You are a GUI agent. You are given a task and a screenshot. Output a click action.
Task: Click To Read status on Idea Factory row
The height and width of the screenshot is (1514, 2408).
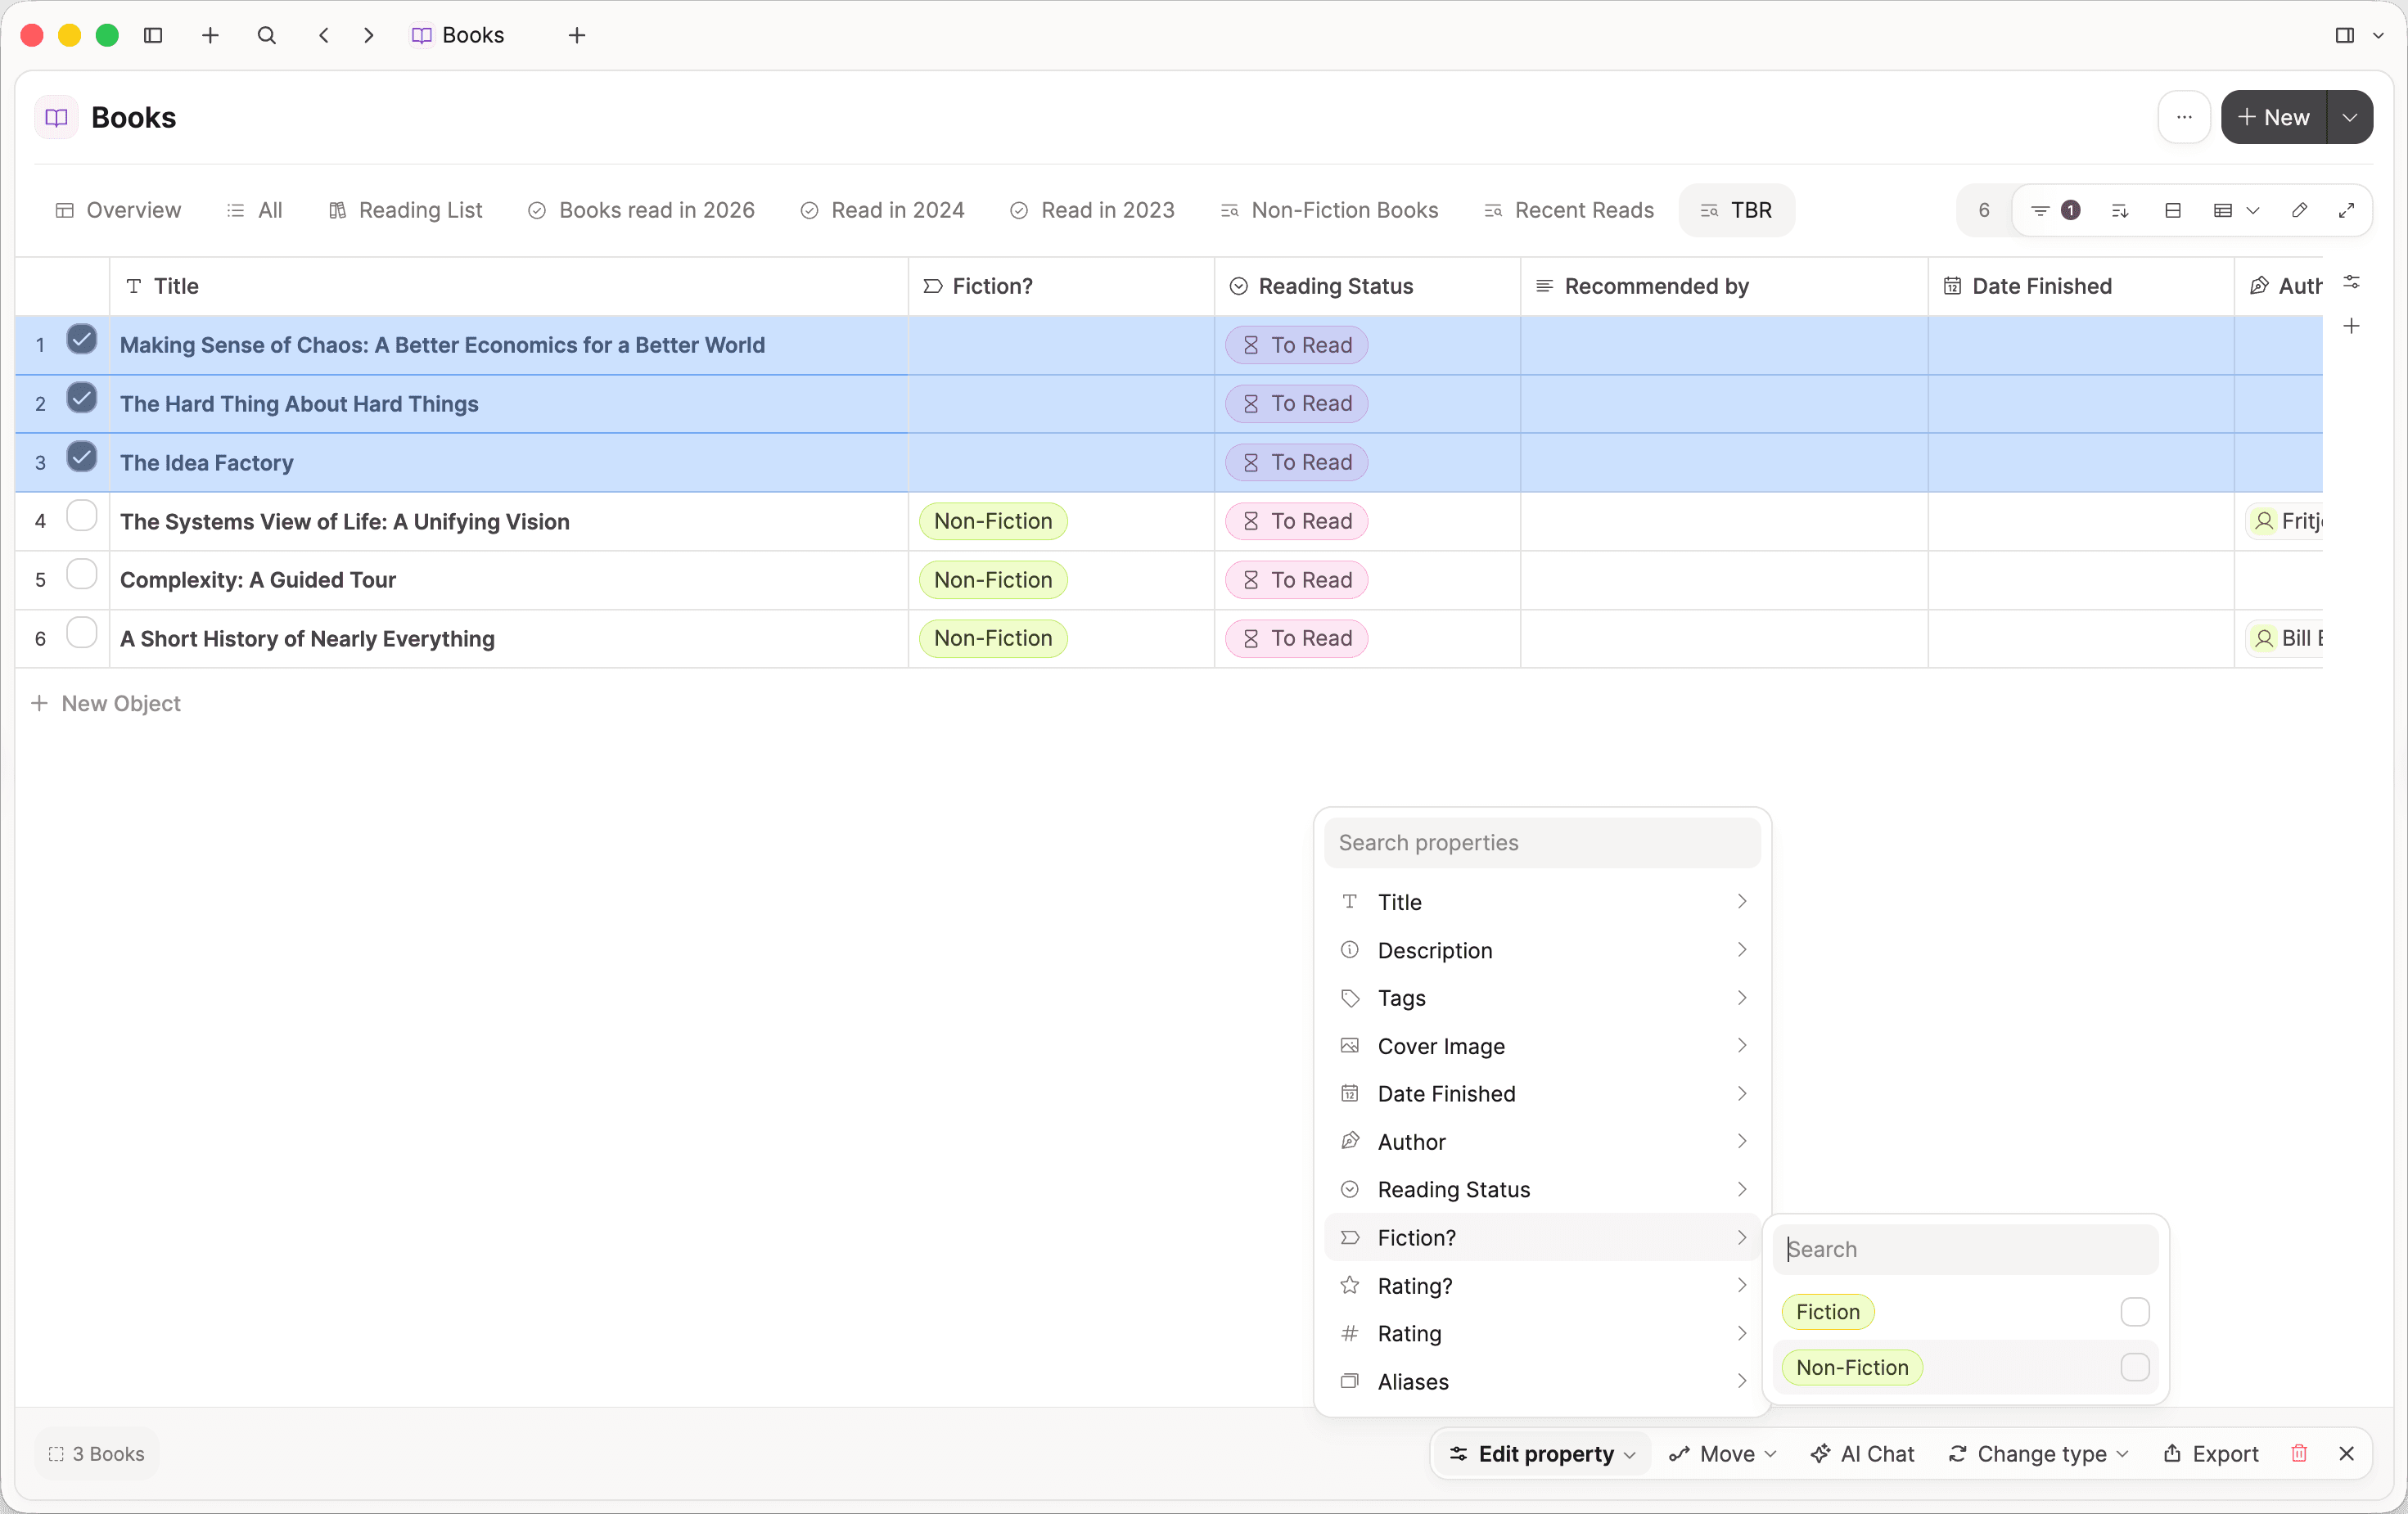click(x=1297, y=462)
